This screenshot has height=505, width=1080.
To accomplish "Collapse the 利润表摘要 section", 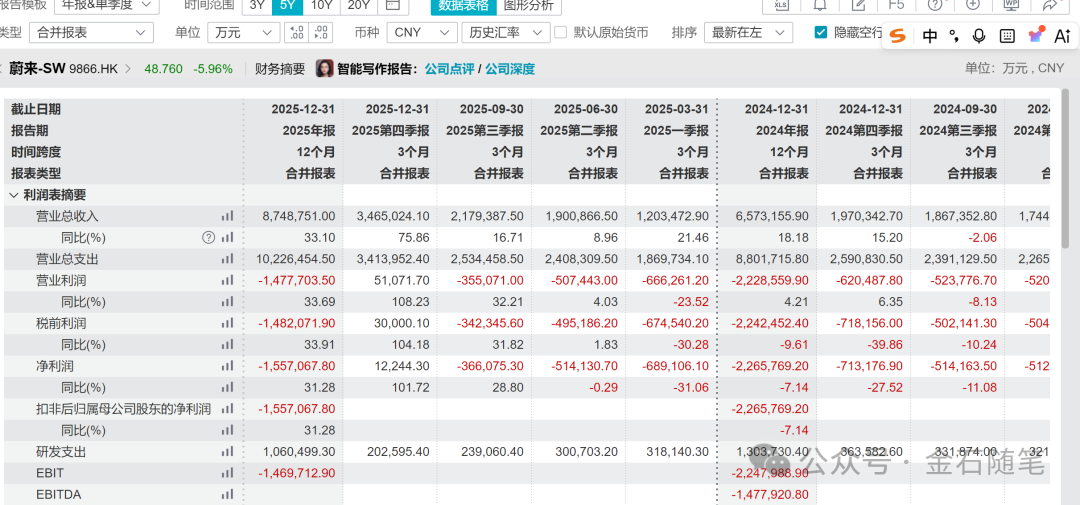I will click(14, 195).
